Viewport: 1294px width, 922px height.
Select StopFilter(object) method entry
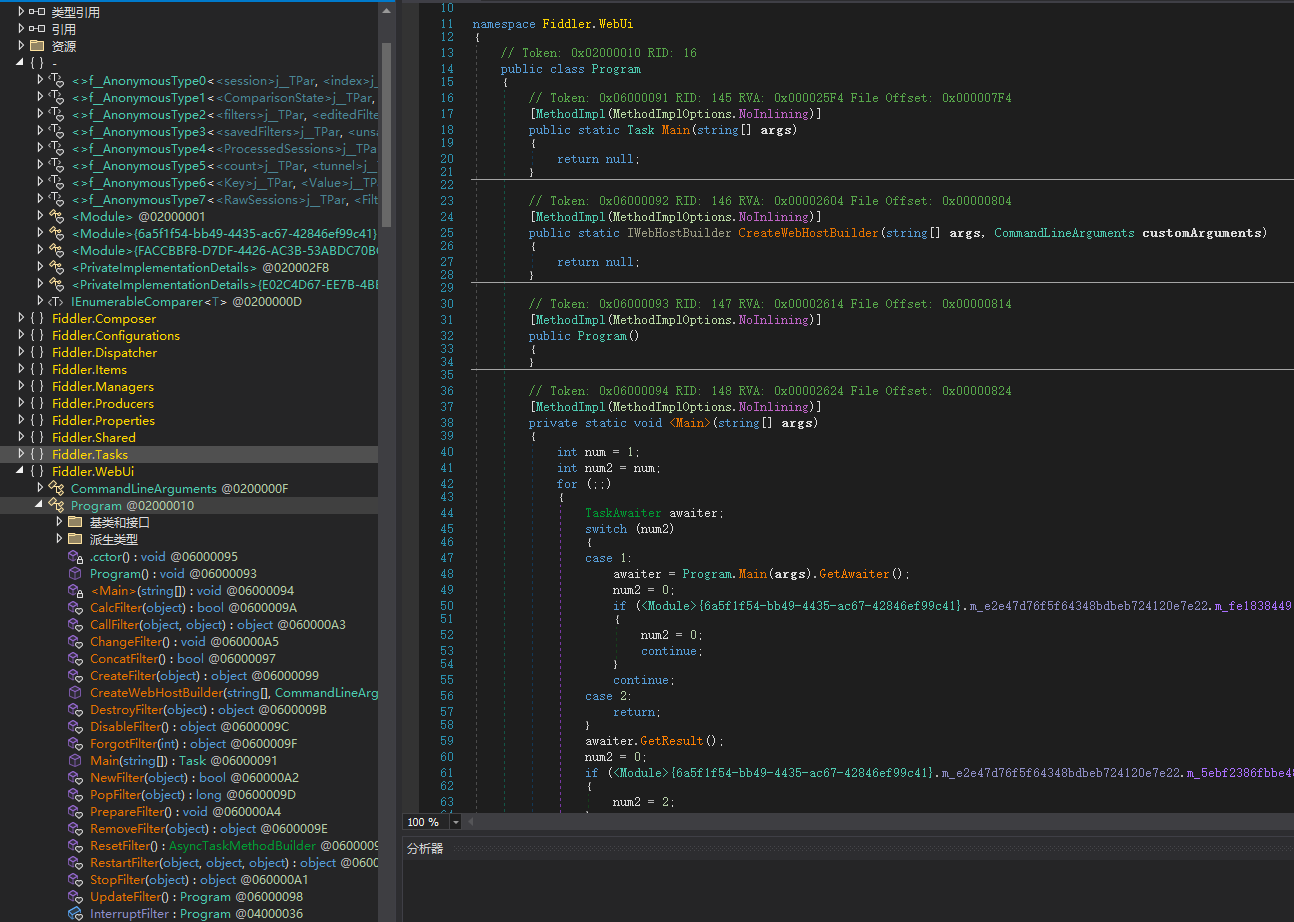pyautogui.click(x=199, y=880)
